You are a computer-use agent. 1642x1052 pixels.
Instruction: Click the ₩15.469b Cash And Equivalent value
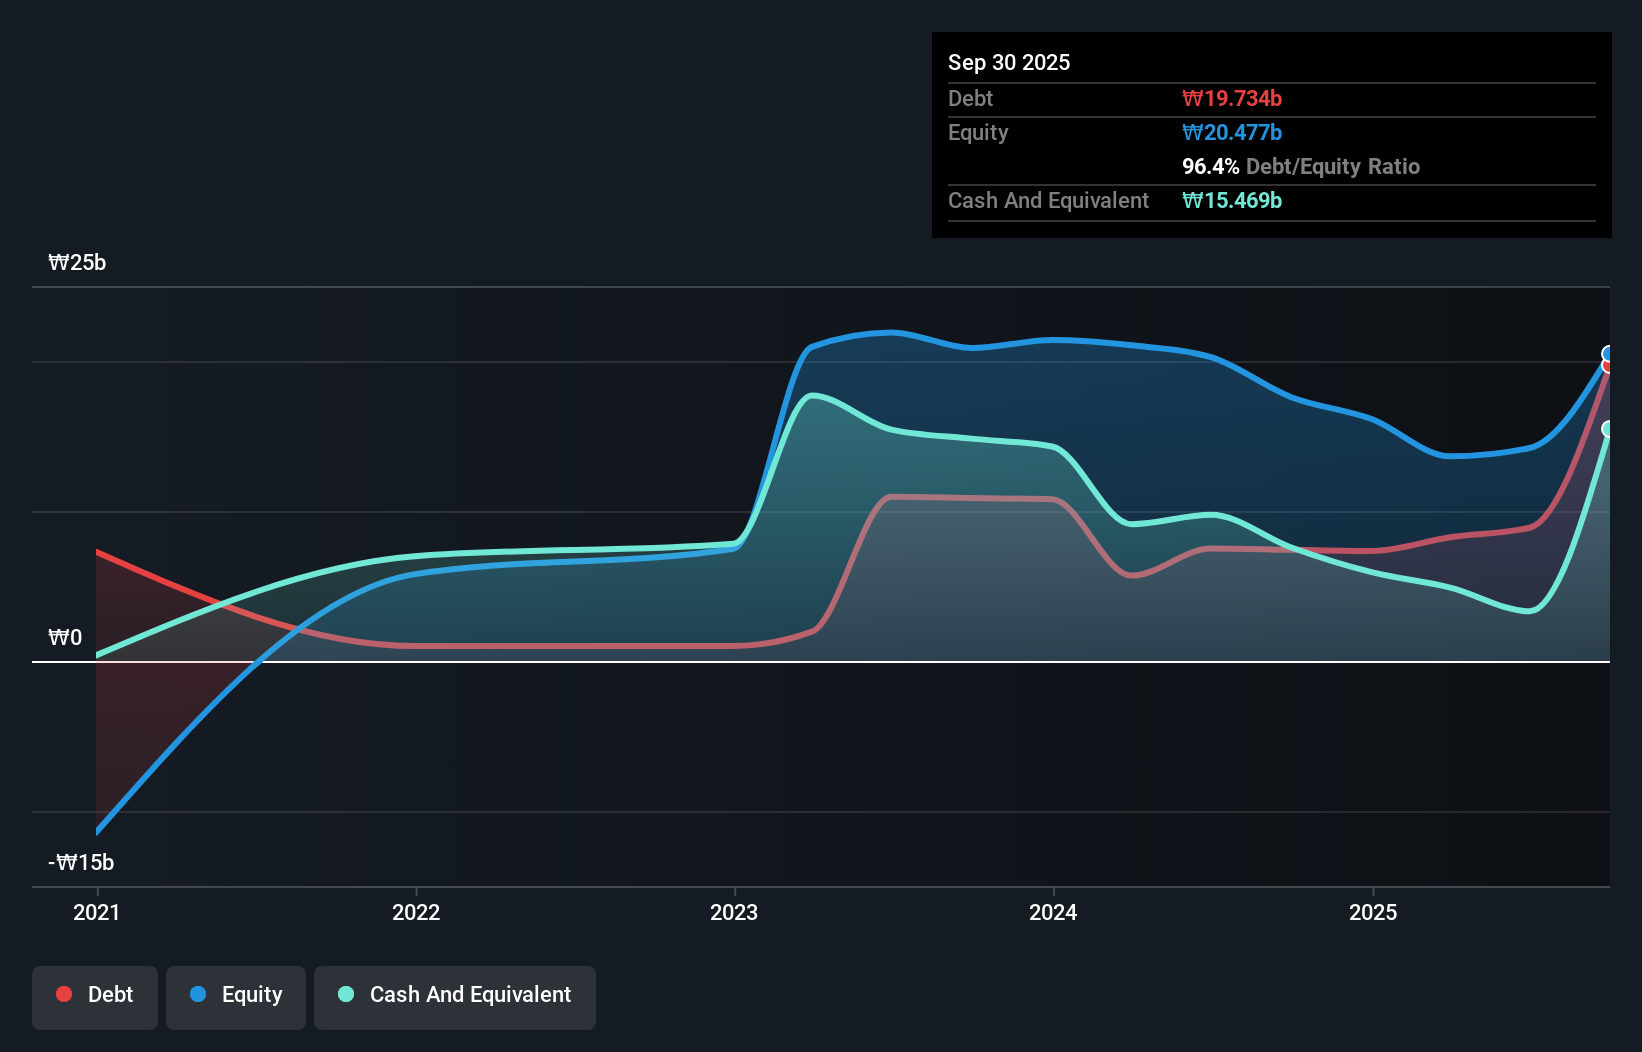(1232, 201)
